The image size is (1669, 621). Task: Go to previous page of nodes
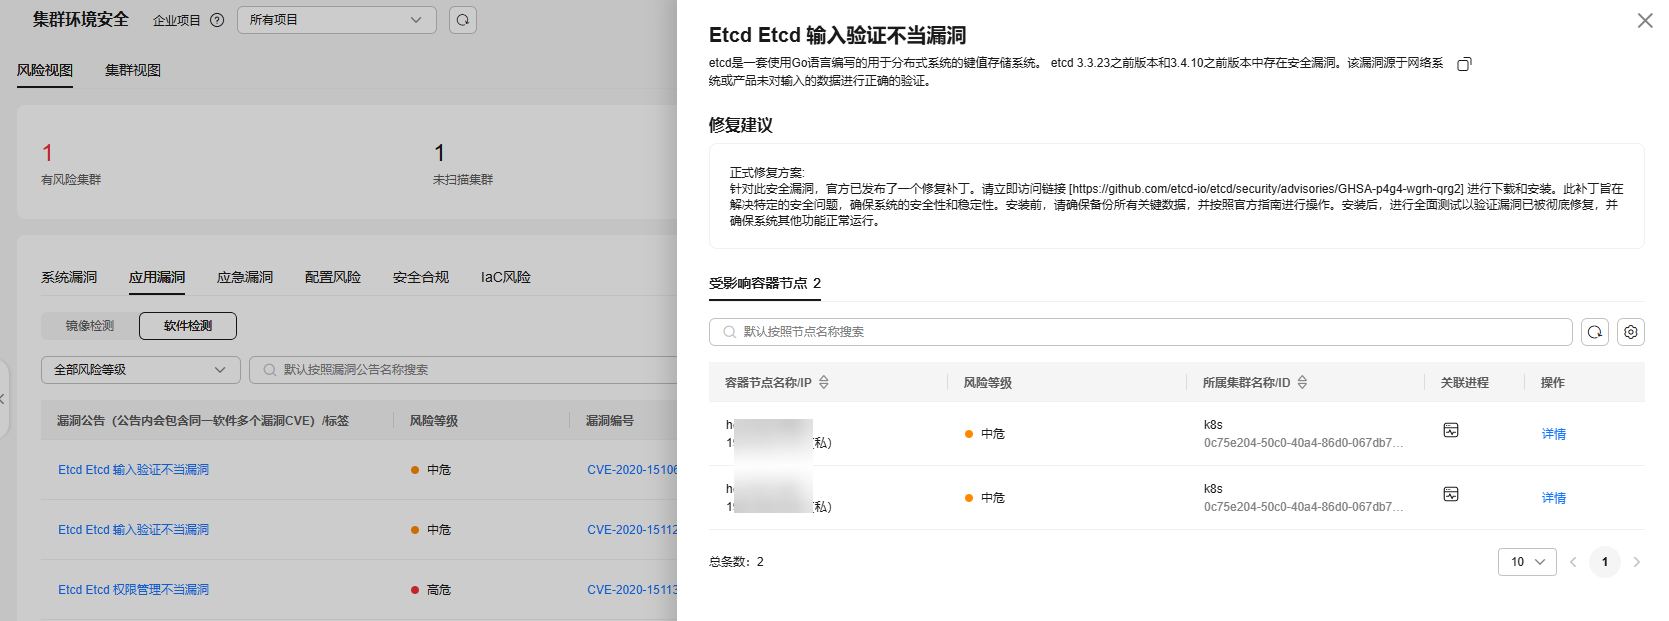1573,562
